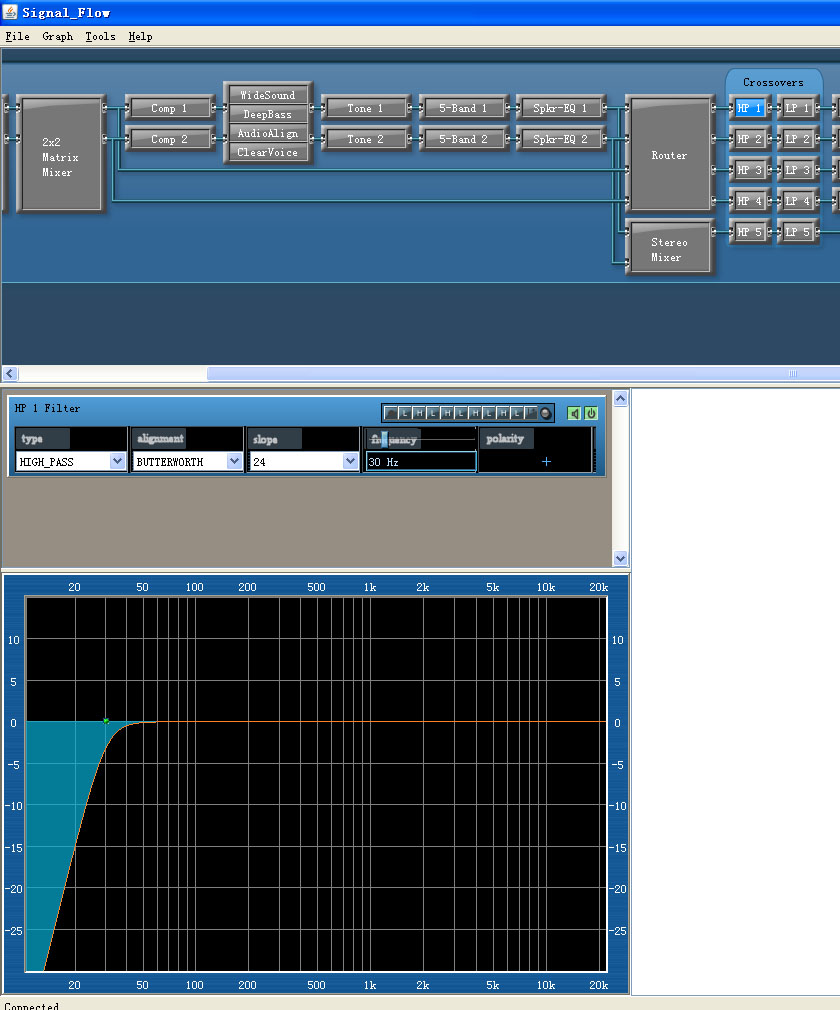The width and height of the screenshot is (840, 1010).
Task: Select the Spkr-EQ 2 block
Action: click(x=560, y=139)
